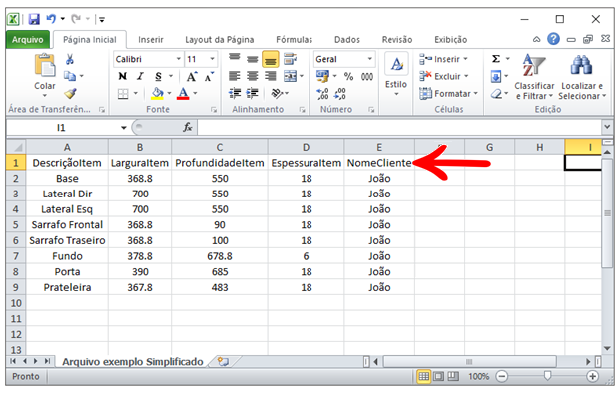
Task: Activate the format painter brush
Action: point(70,93)
